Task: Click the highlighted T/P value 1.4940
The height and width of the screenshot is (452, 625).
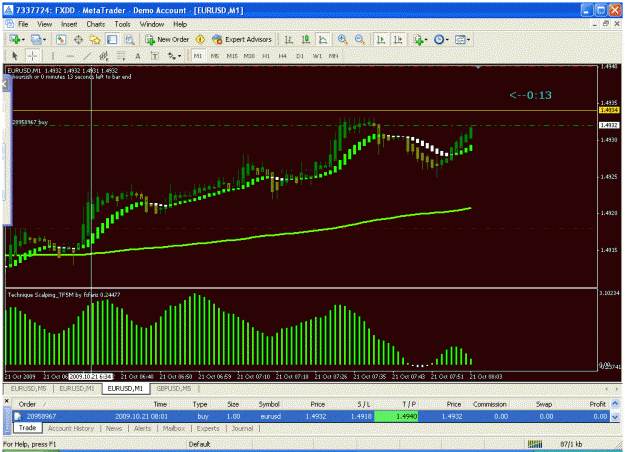Action: point(396,417)
